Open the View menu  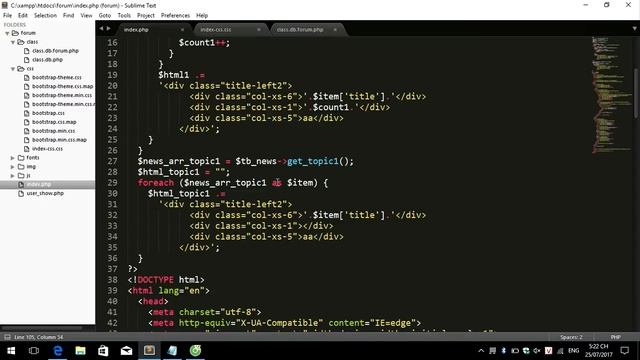pyautogui.click(x=87, y=16)
